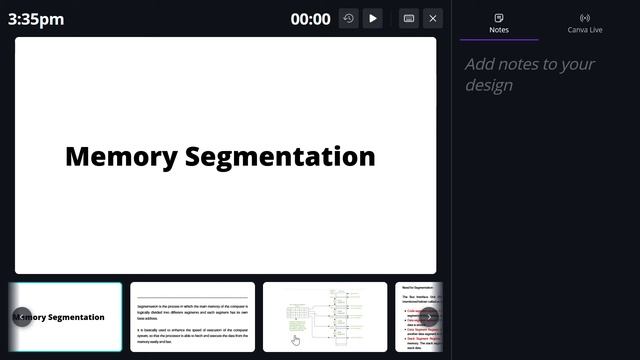Show next thumbnails with right arrow

[x=429, y=317]
